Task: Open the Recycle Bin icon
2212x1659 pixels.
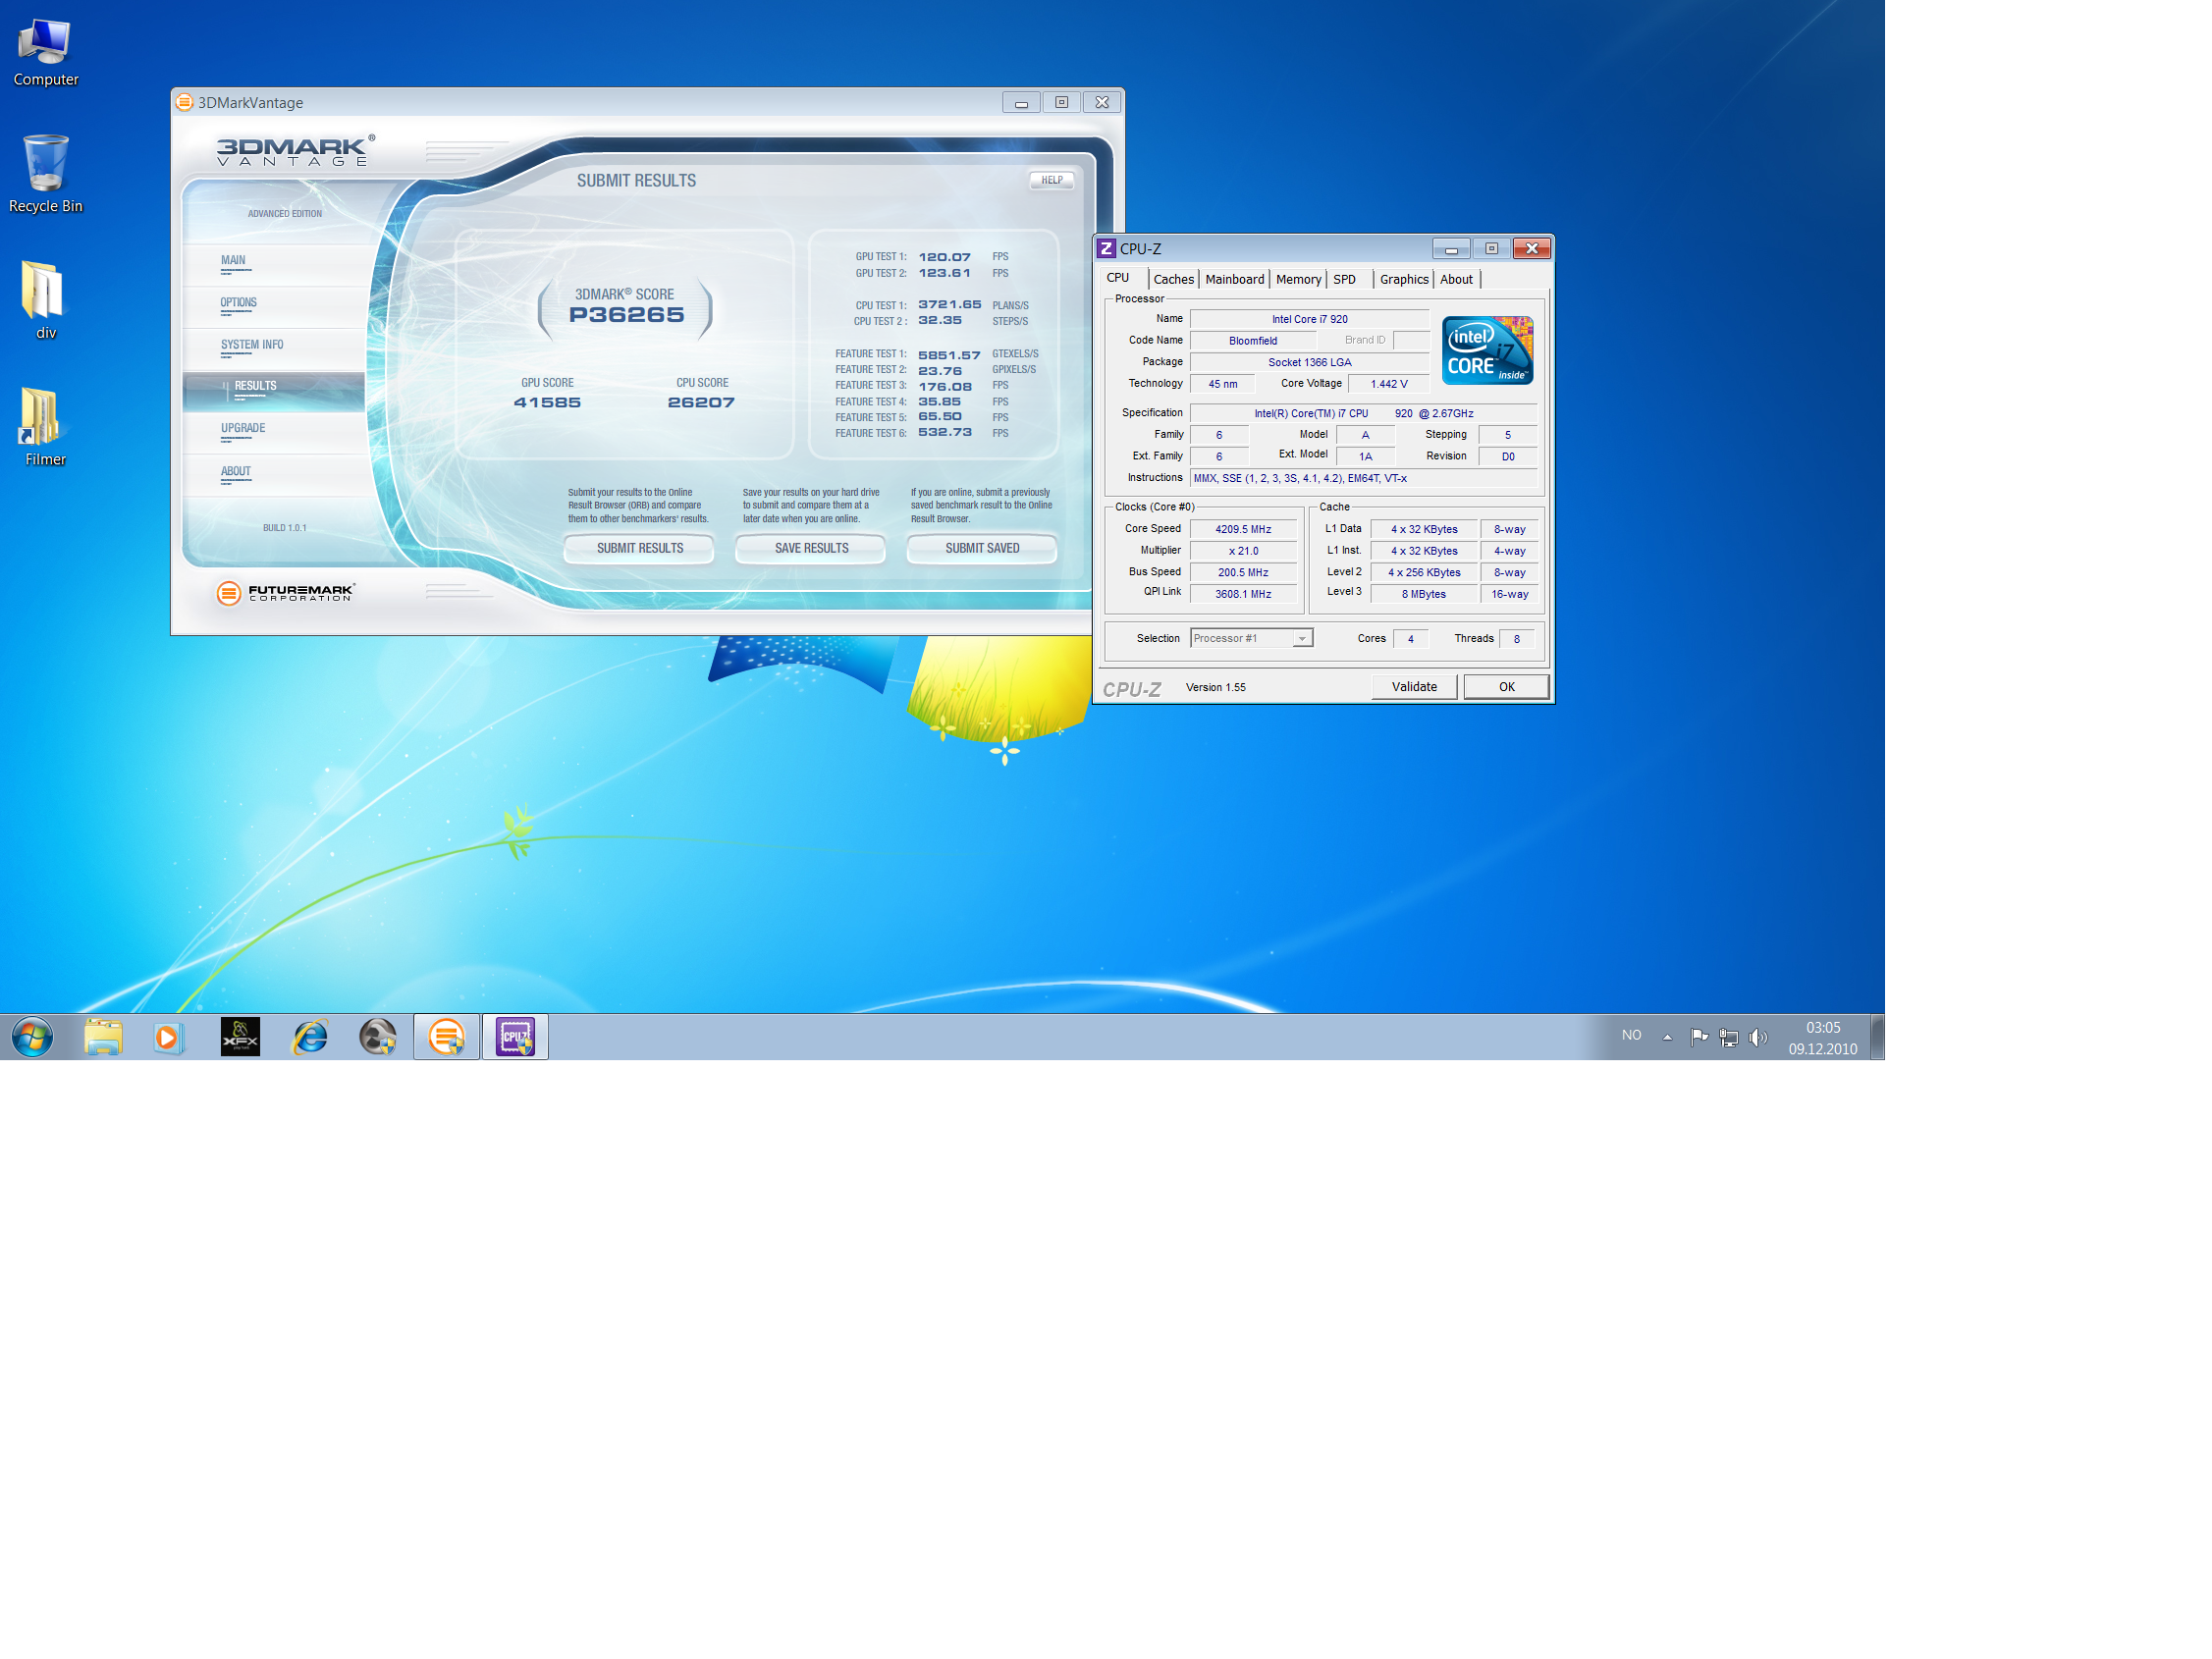Action: tap(45, 173)
